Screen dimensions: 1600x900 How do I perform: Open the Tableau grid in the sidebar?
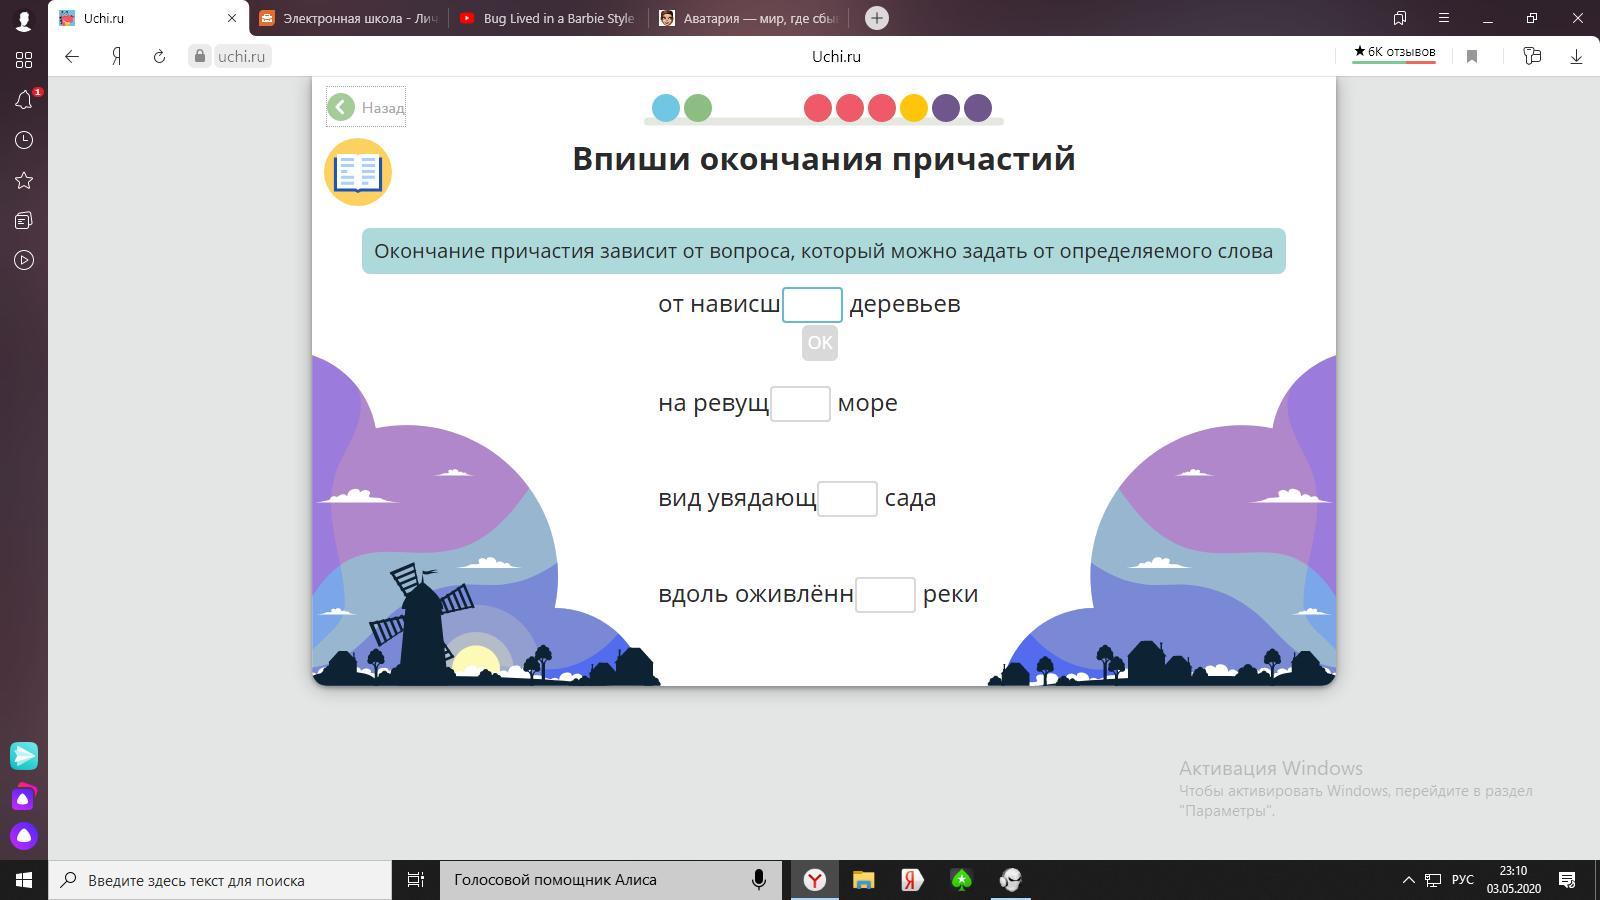[24, 60]
